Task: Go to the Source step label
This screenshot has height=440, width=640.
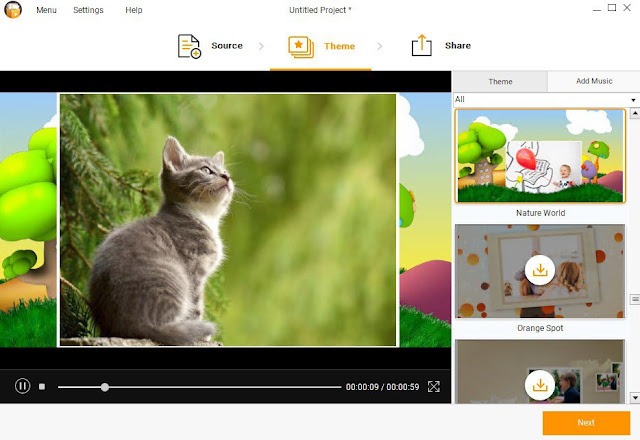Action: pos(227,46)
